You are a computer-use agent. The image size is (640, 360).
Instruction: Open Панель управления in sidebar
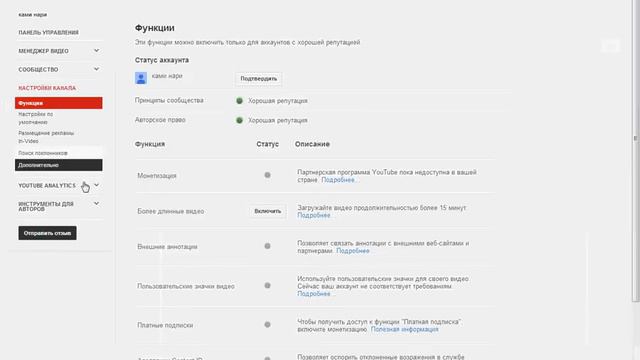point(49,32)
